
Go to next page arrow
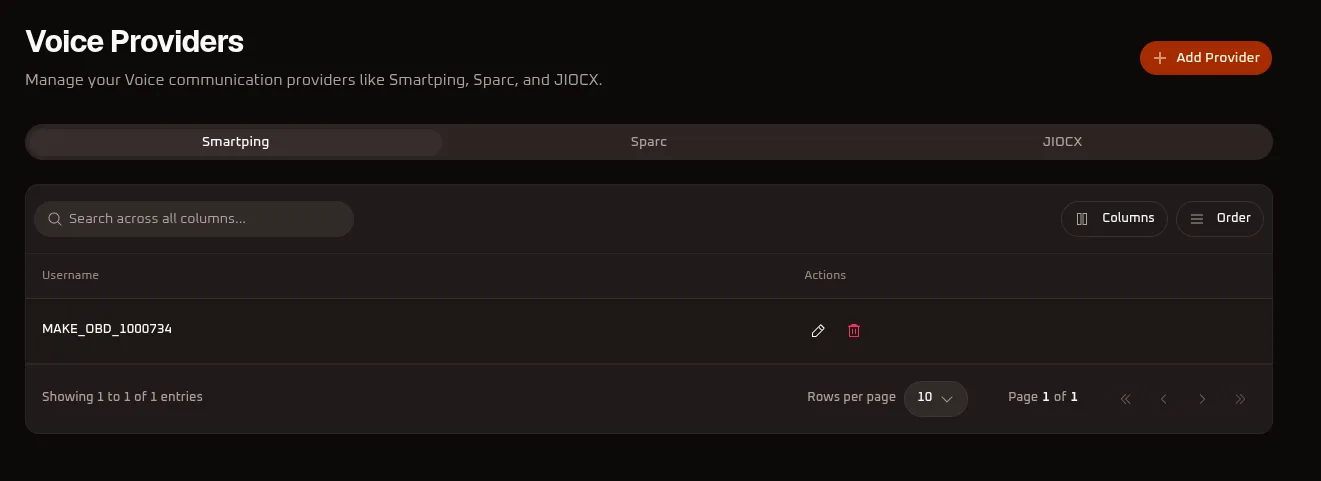coord(1202,399)
